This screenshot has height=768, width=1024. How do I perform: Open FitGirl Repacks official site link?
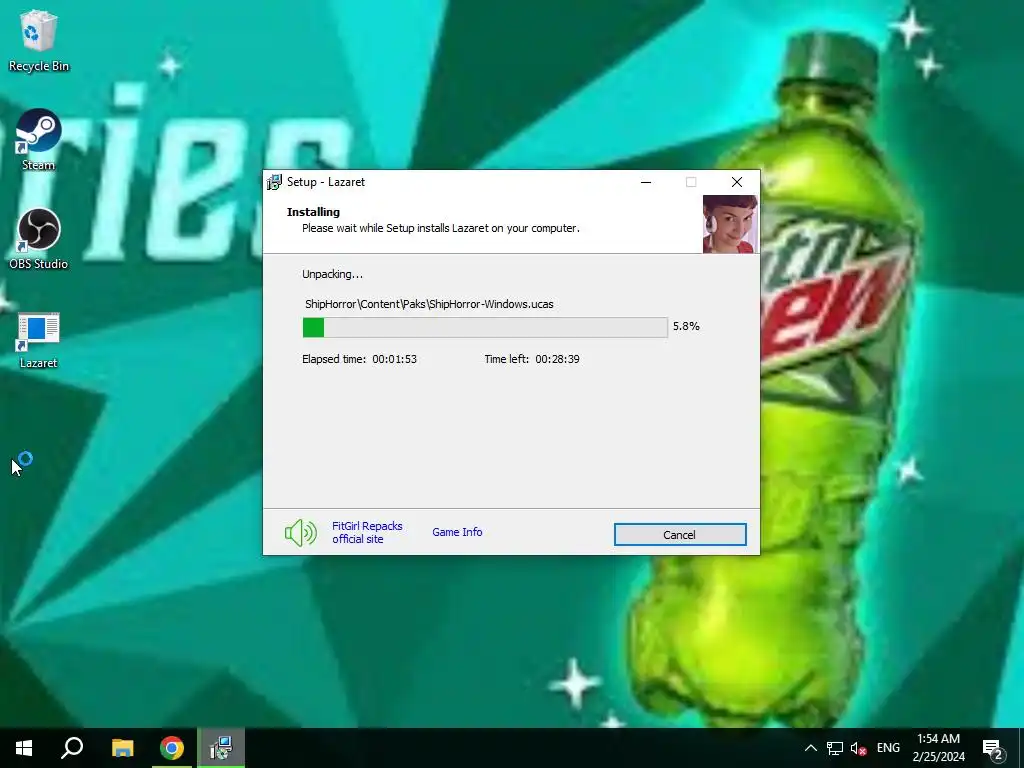click(367, 532)
